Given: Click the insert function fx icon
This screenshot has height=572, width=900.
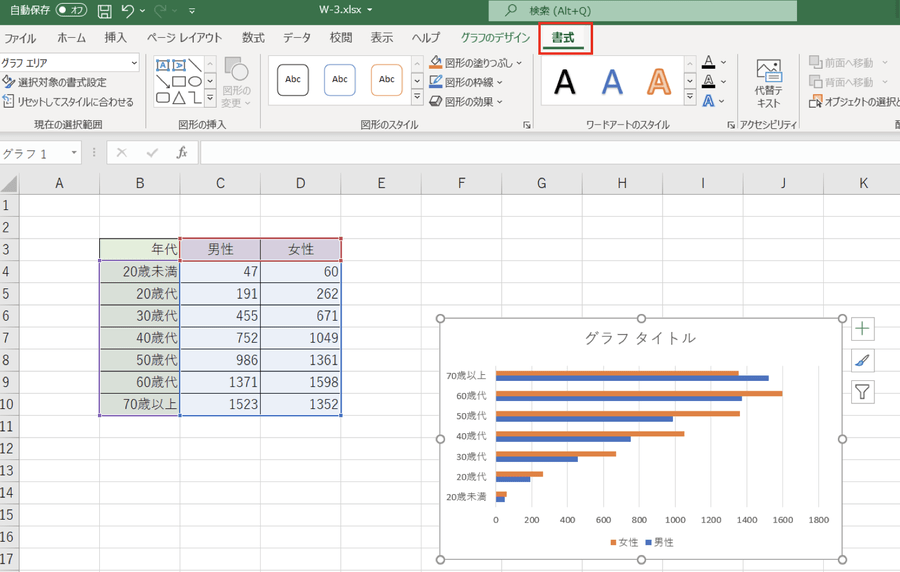Looking at the screenshot, I should tap(182, 153).
